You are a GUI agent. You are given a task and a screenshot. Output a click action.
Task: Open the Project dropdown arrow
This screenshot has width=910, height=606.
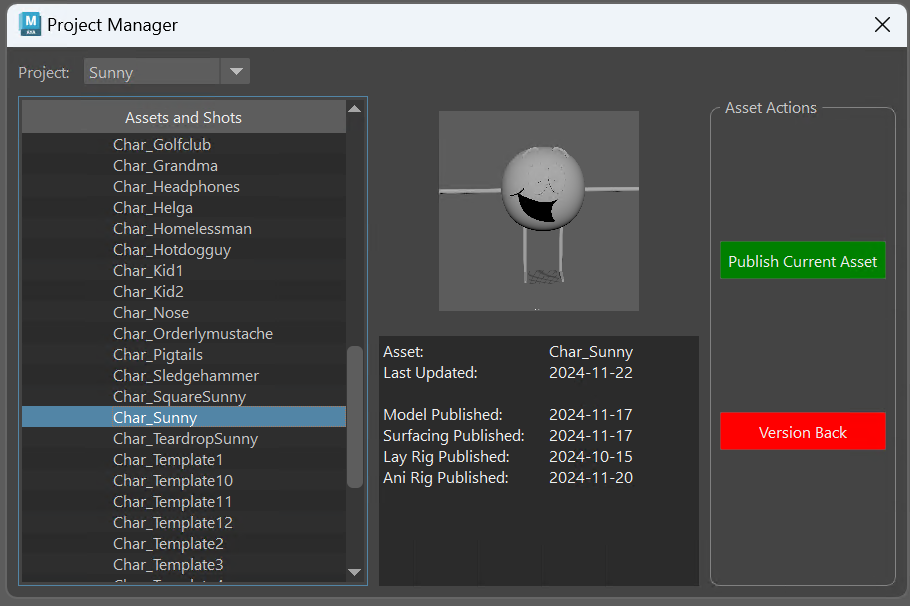[x=236, y=71]
